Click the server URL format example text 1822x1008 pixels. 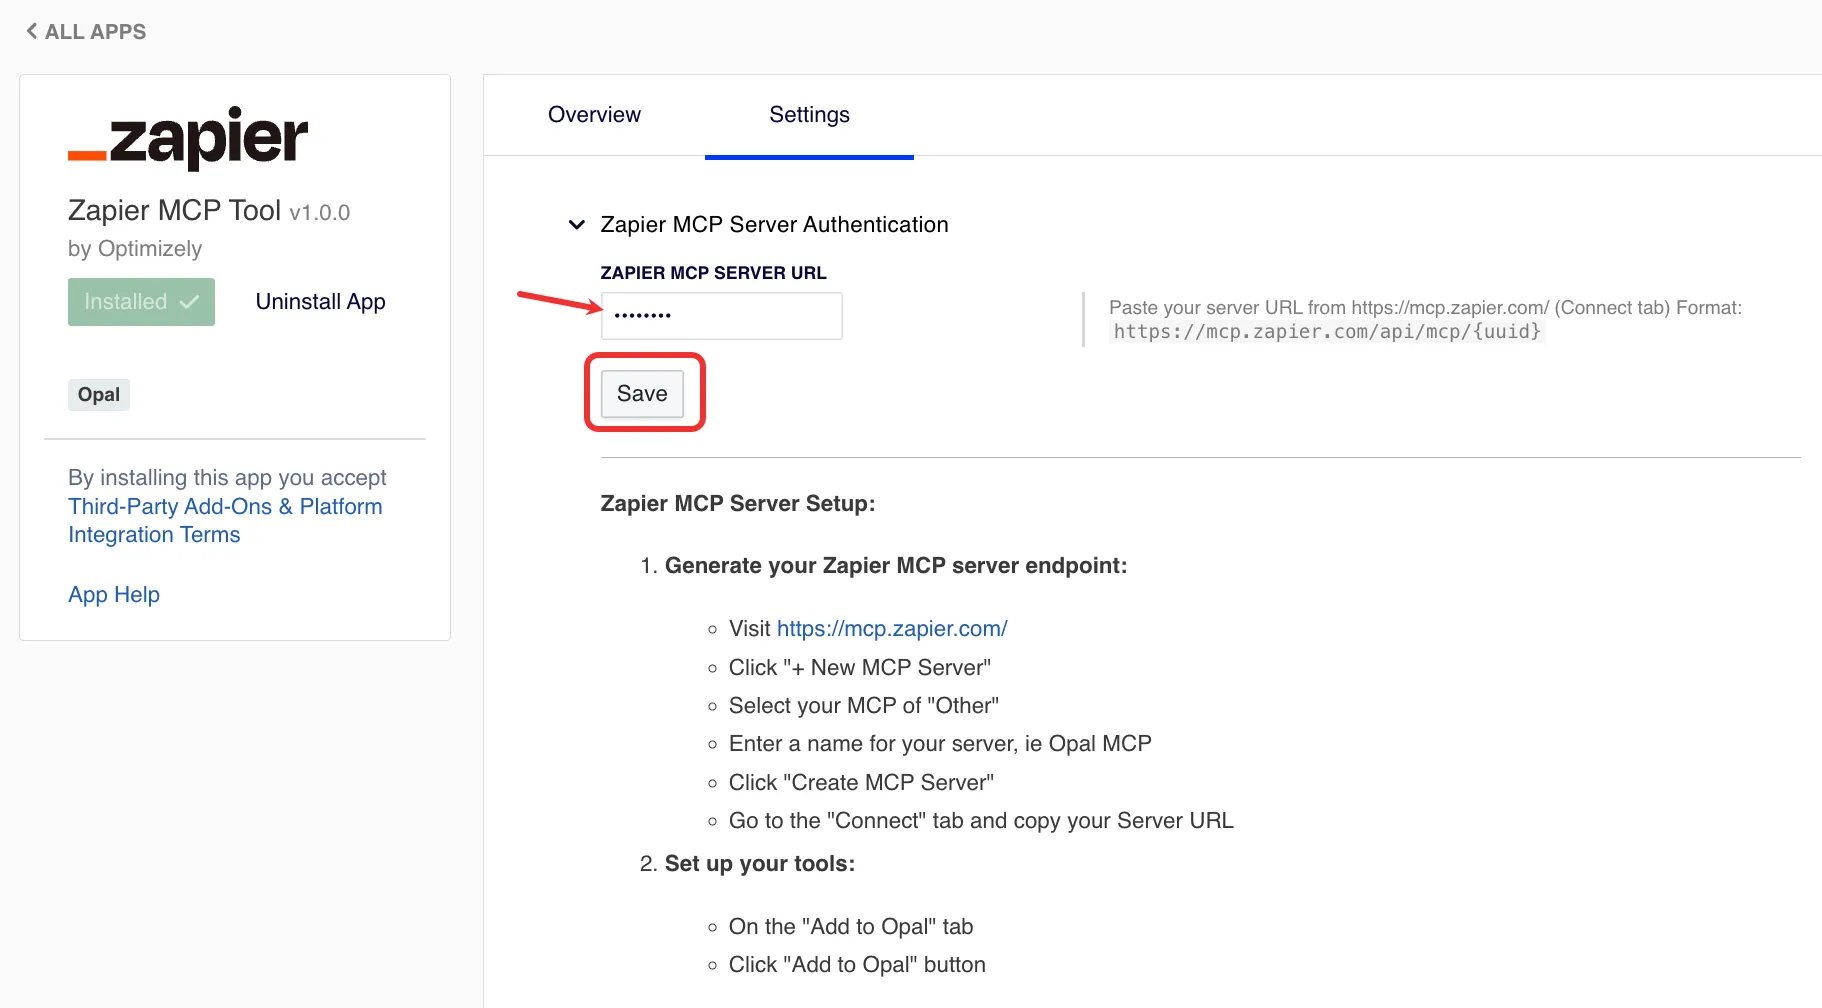pos(1327,332)
